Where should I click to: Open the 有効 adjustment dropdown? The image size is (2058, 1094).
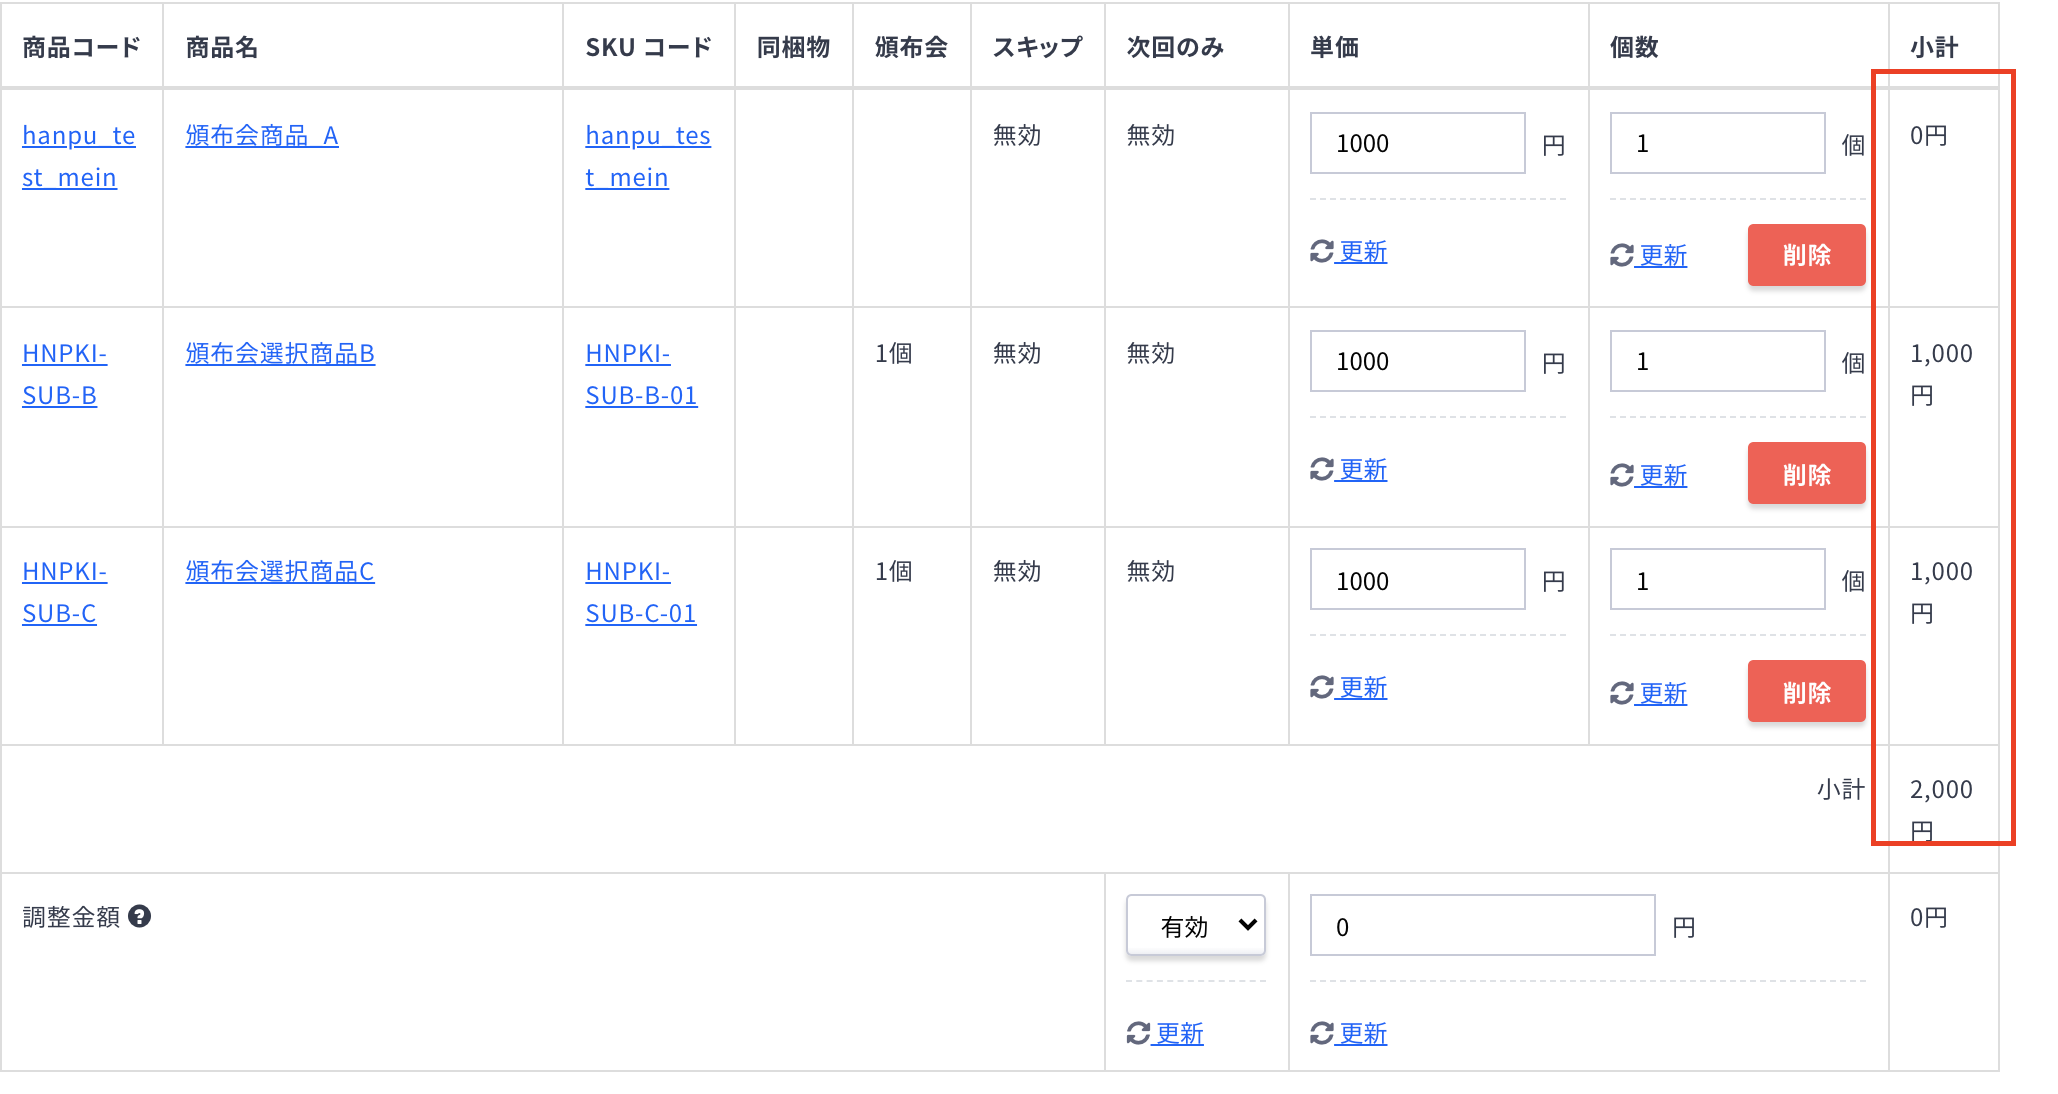pyautogui.click(x=1196, y=926)
